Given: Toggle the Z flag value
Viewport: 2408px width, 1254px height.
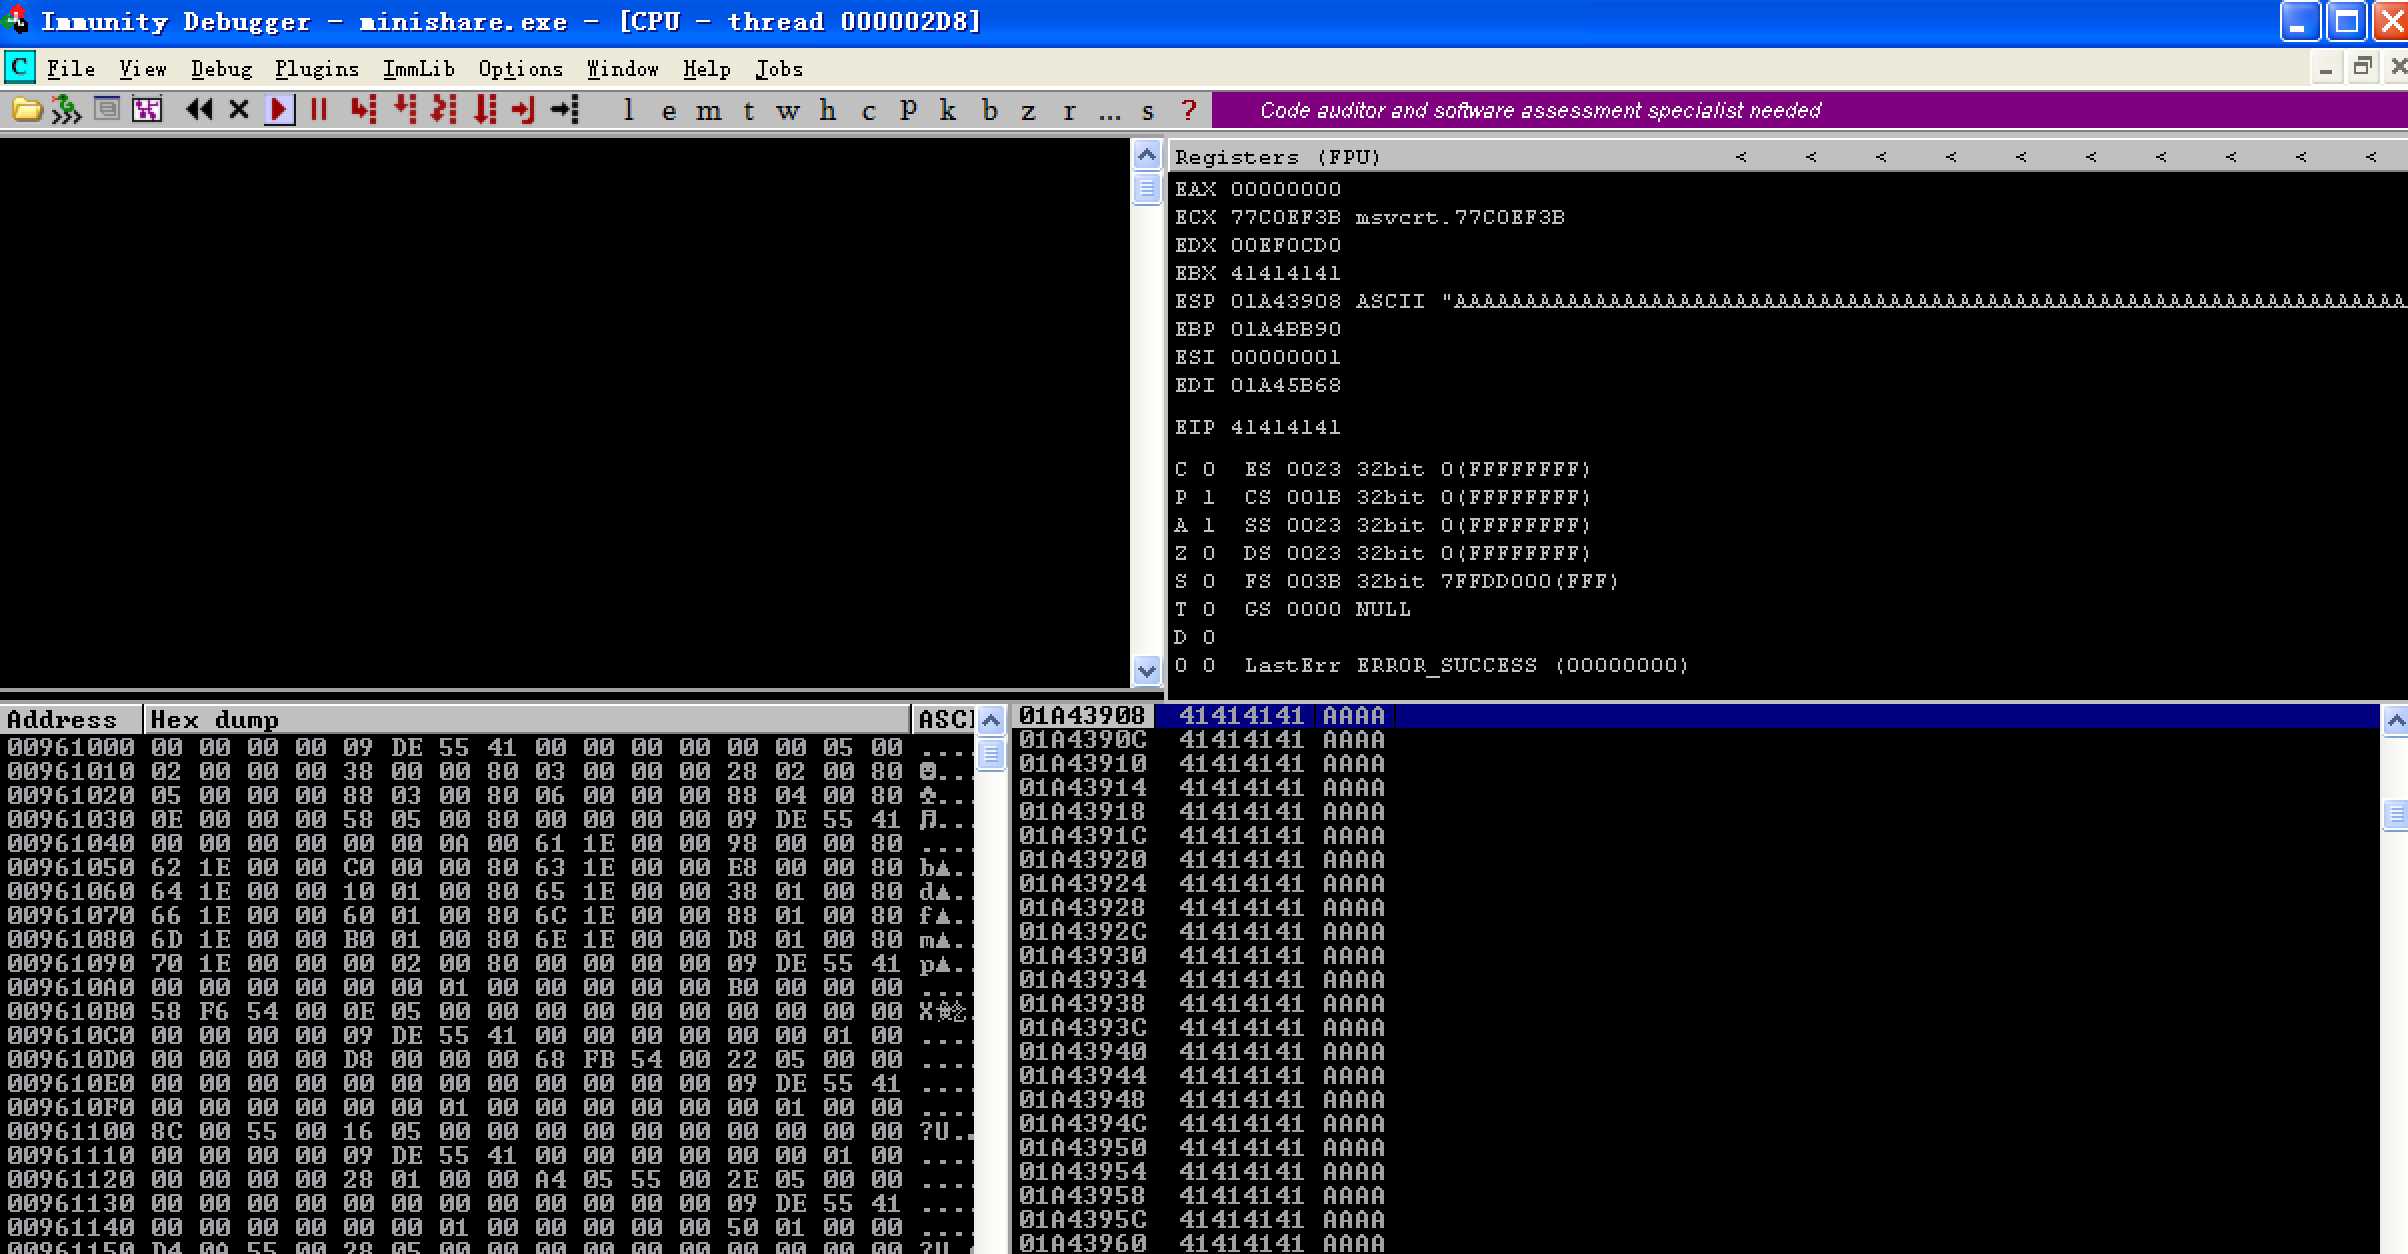Looking at the screenshot, I should [1209, 553].
